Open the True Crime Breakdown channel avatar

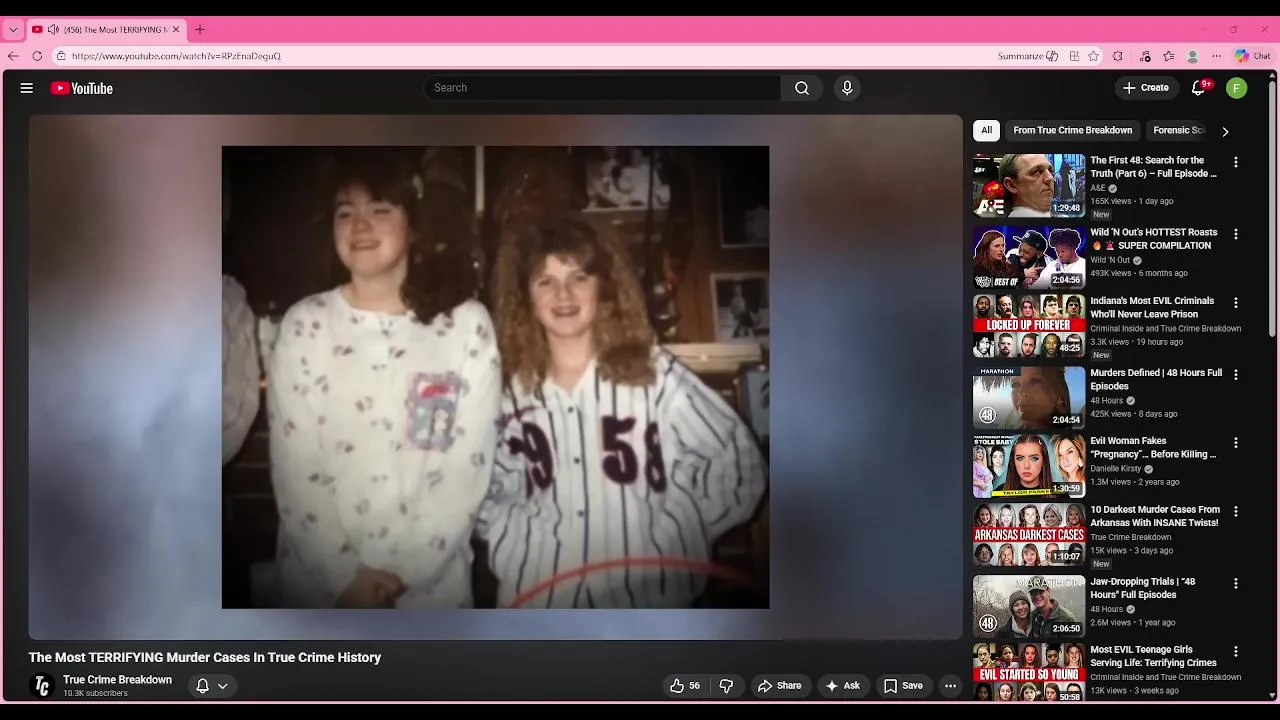pyautogui.click(x=42, y=686)
